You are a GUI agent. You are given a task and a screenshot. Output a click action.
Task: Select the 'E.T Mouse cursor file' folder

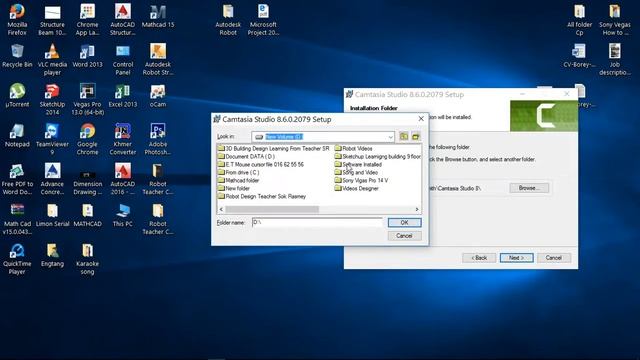[261, 164]
